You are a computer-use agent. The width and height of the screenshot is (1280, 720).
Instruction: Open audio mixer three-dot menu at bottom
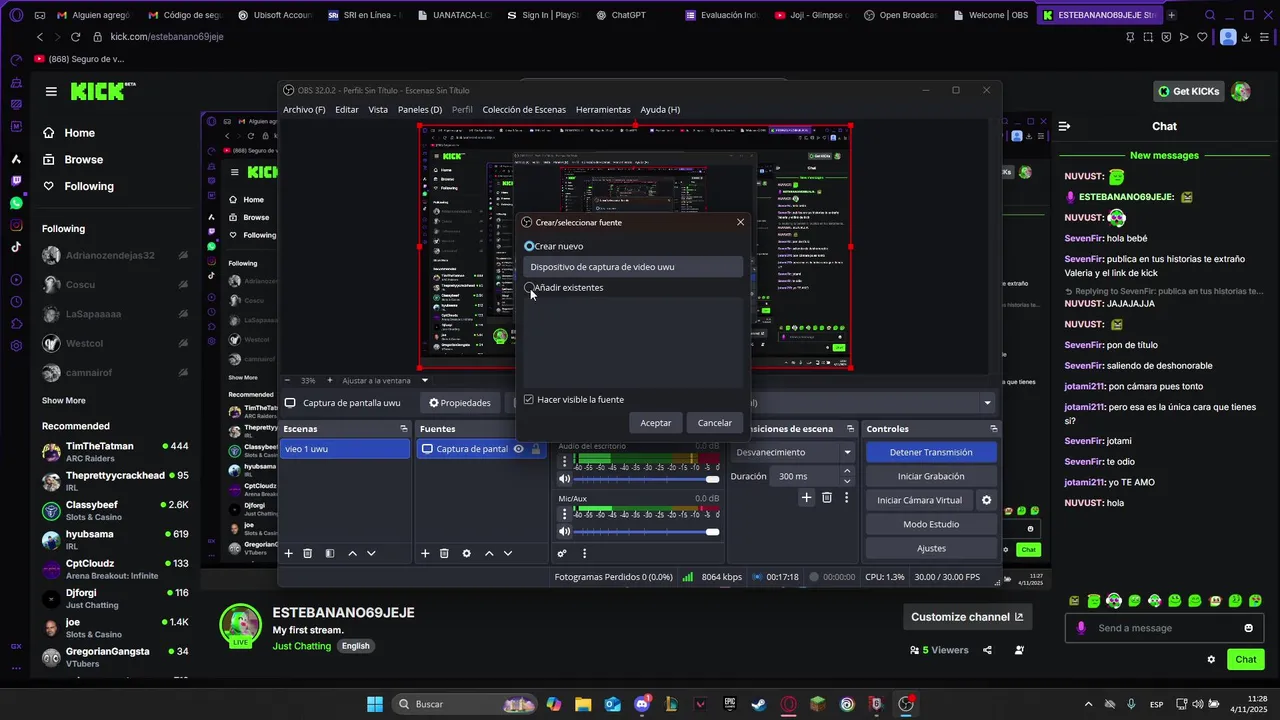tap(584, 553)
